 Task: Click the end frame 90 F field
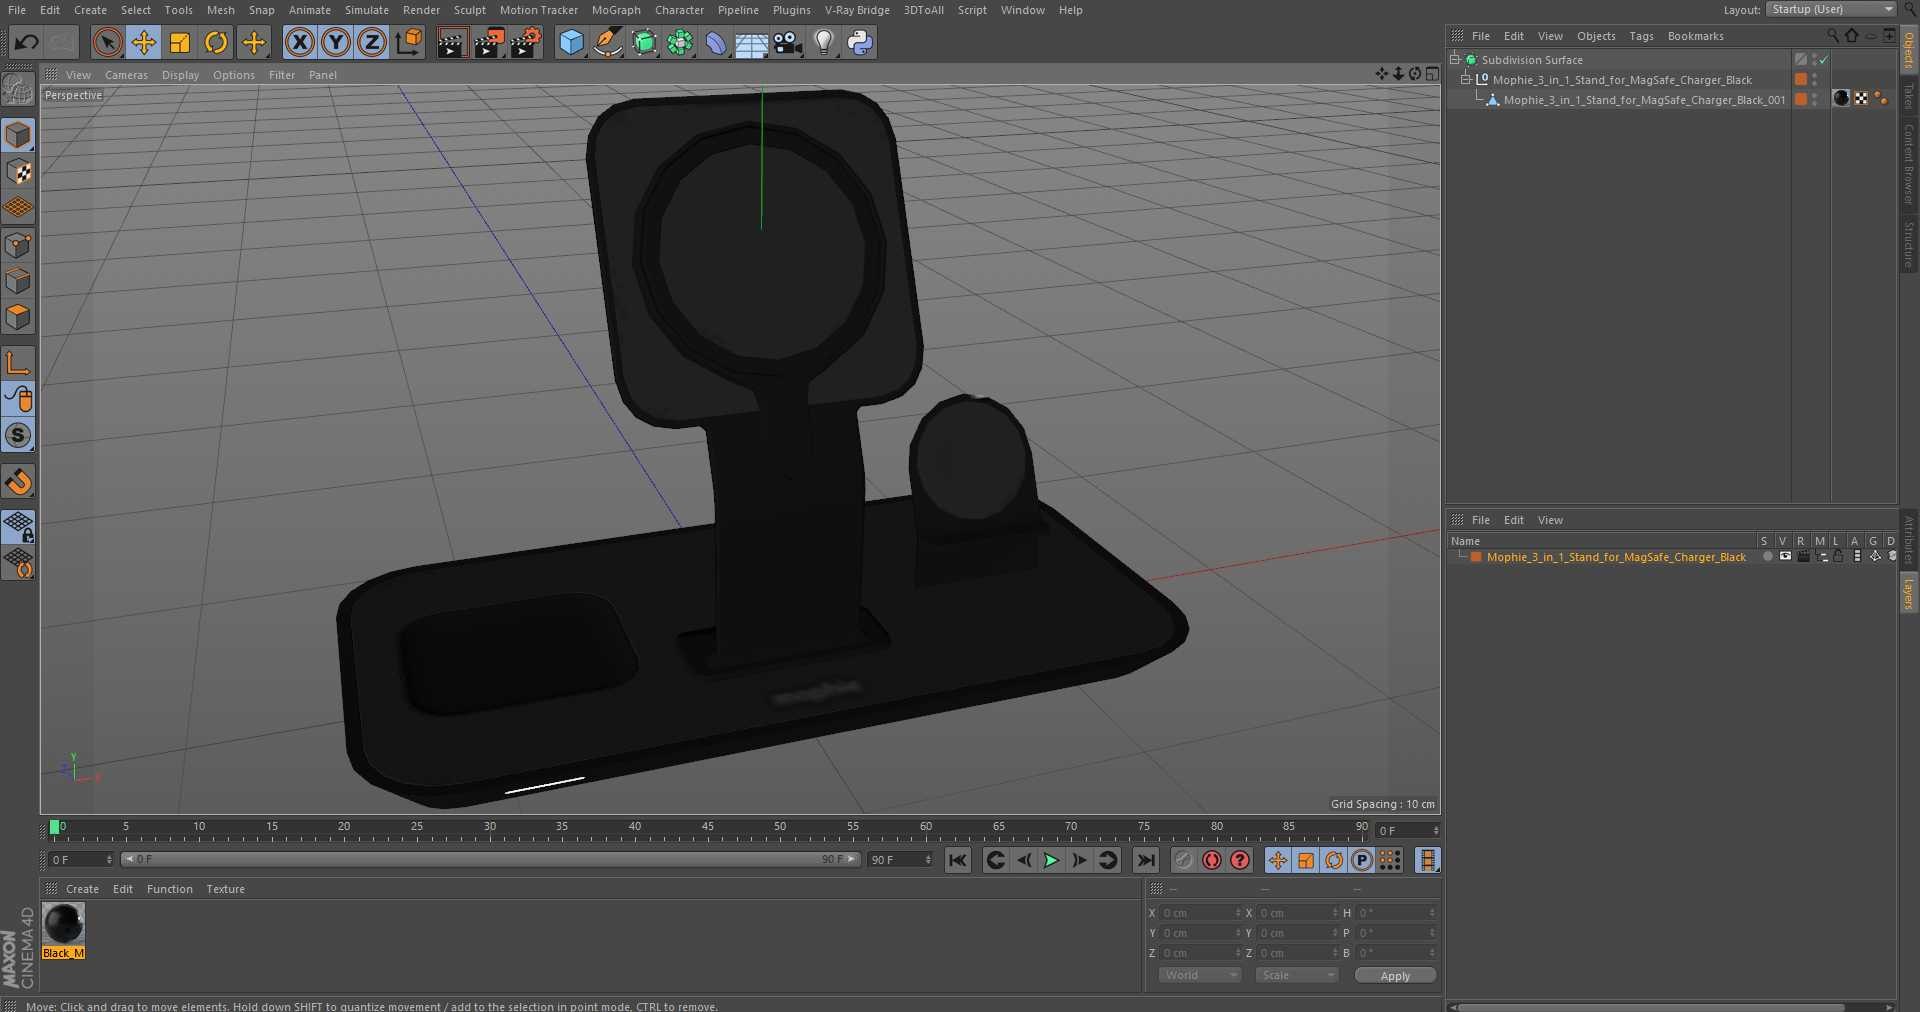(900, 860)
